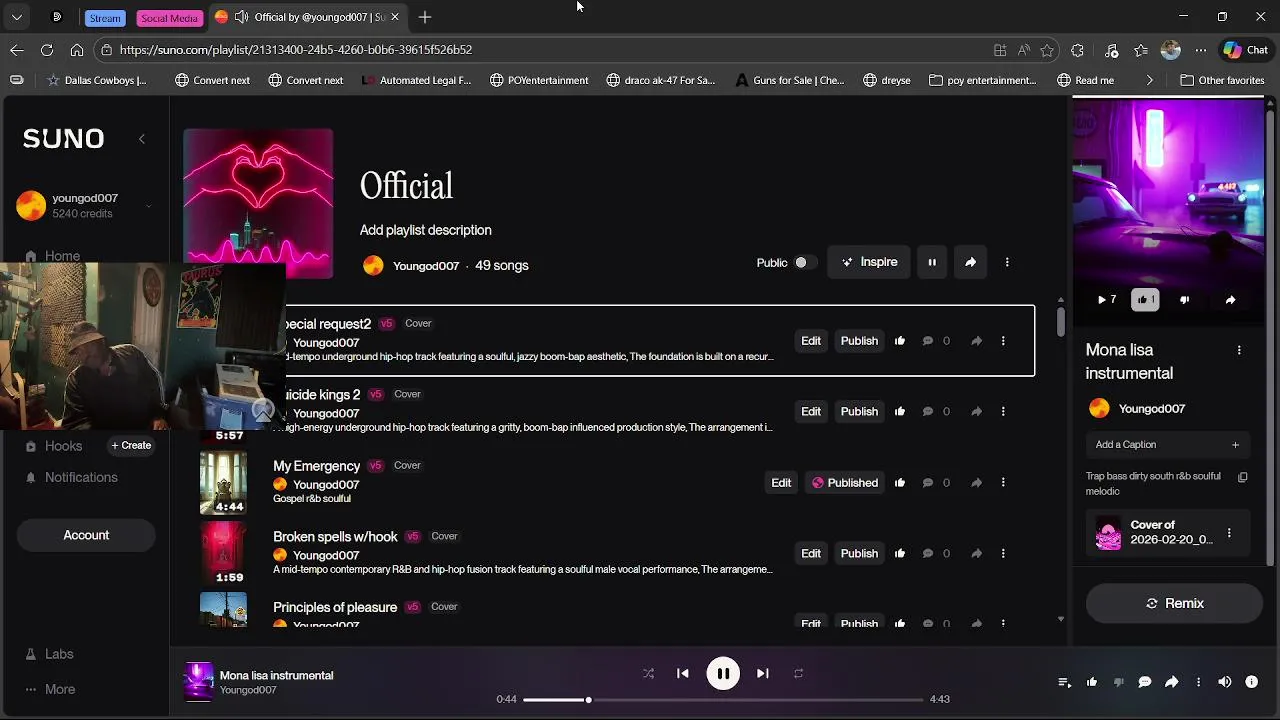Open more options for Suicide kings 2
Image resolution: width=1280 pixels, height=720 pixels.
coord(1003,412)
